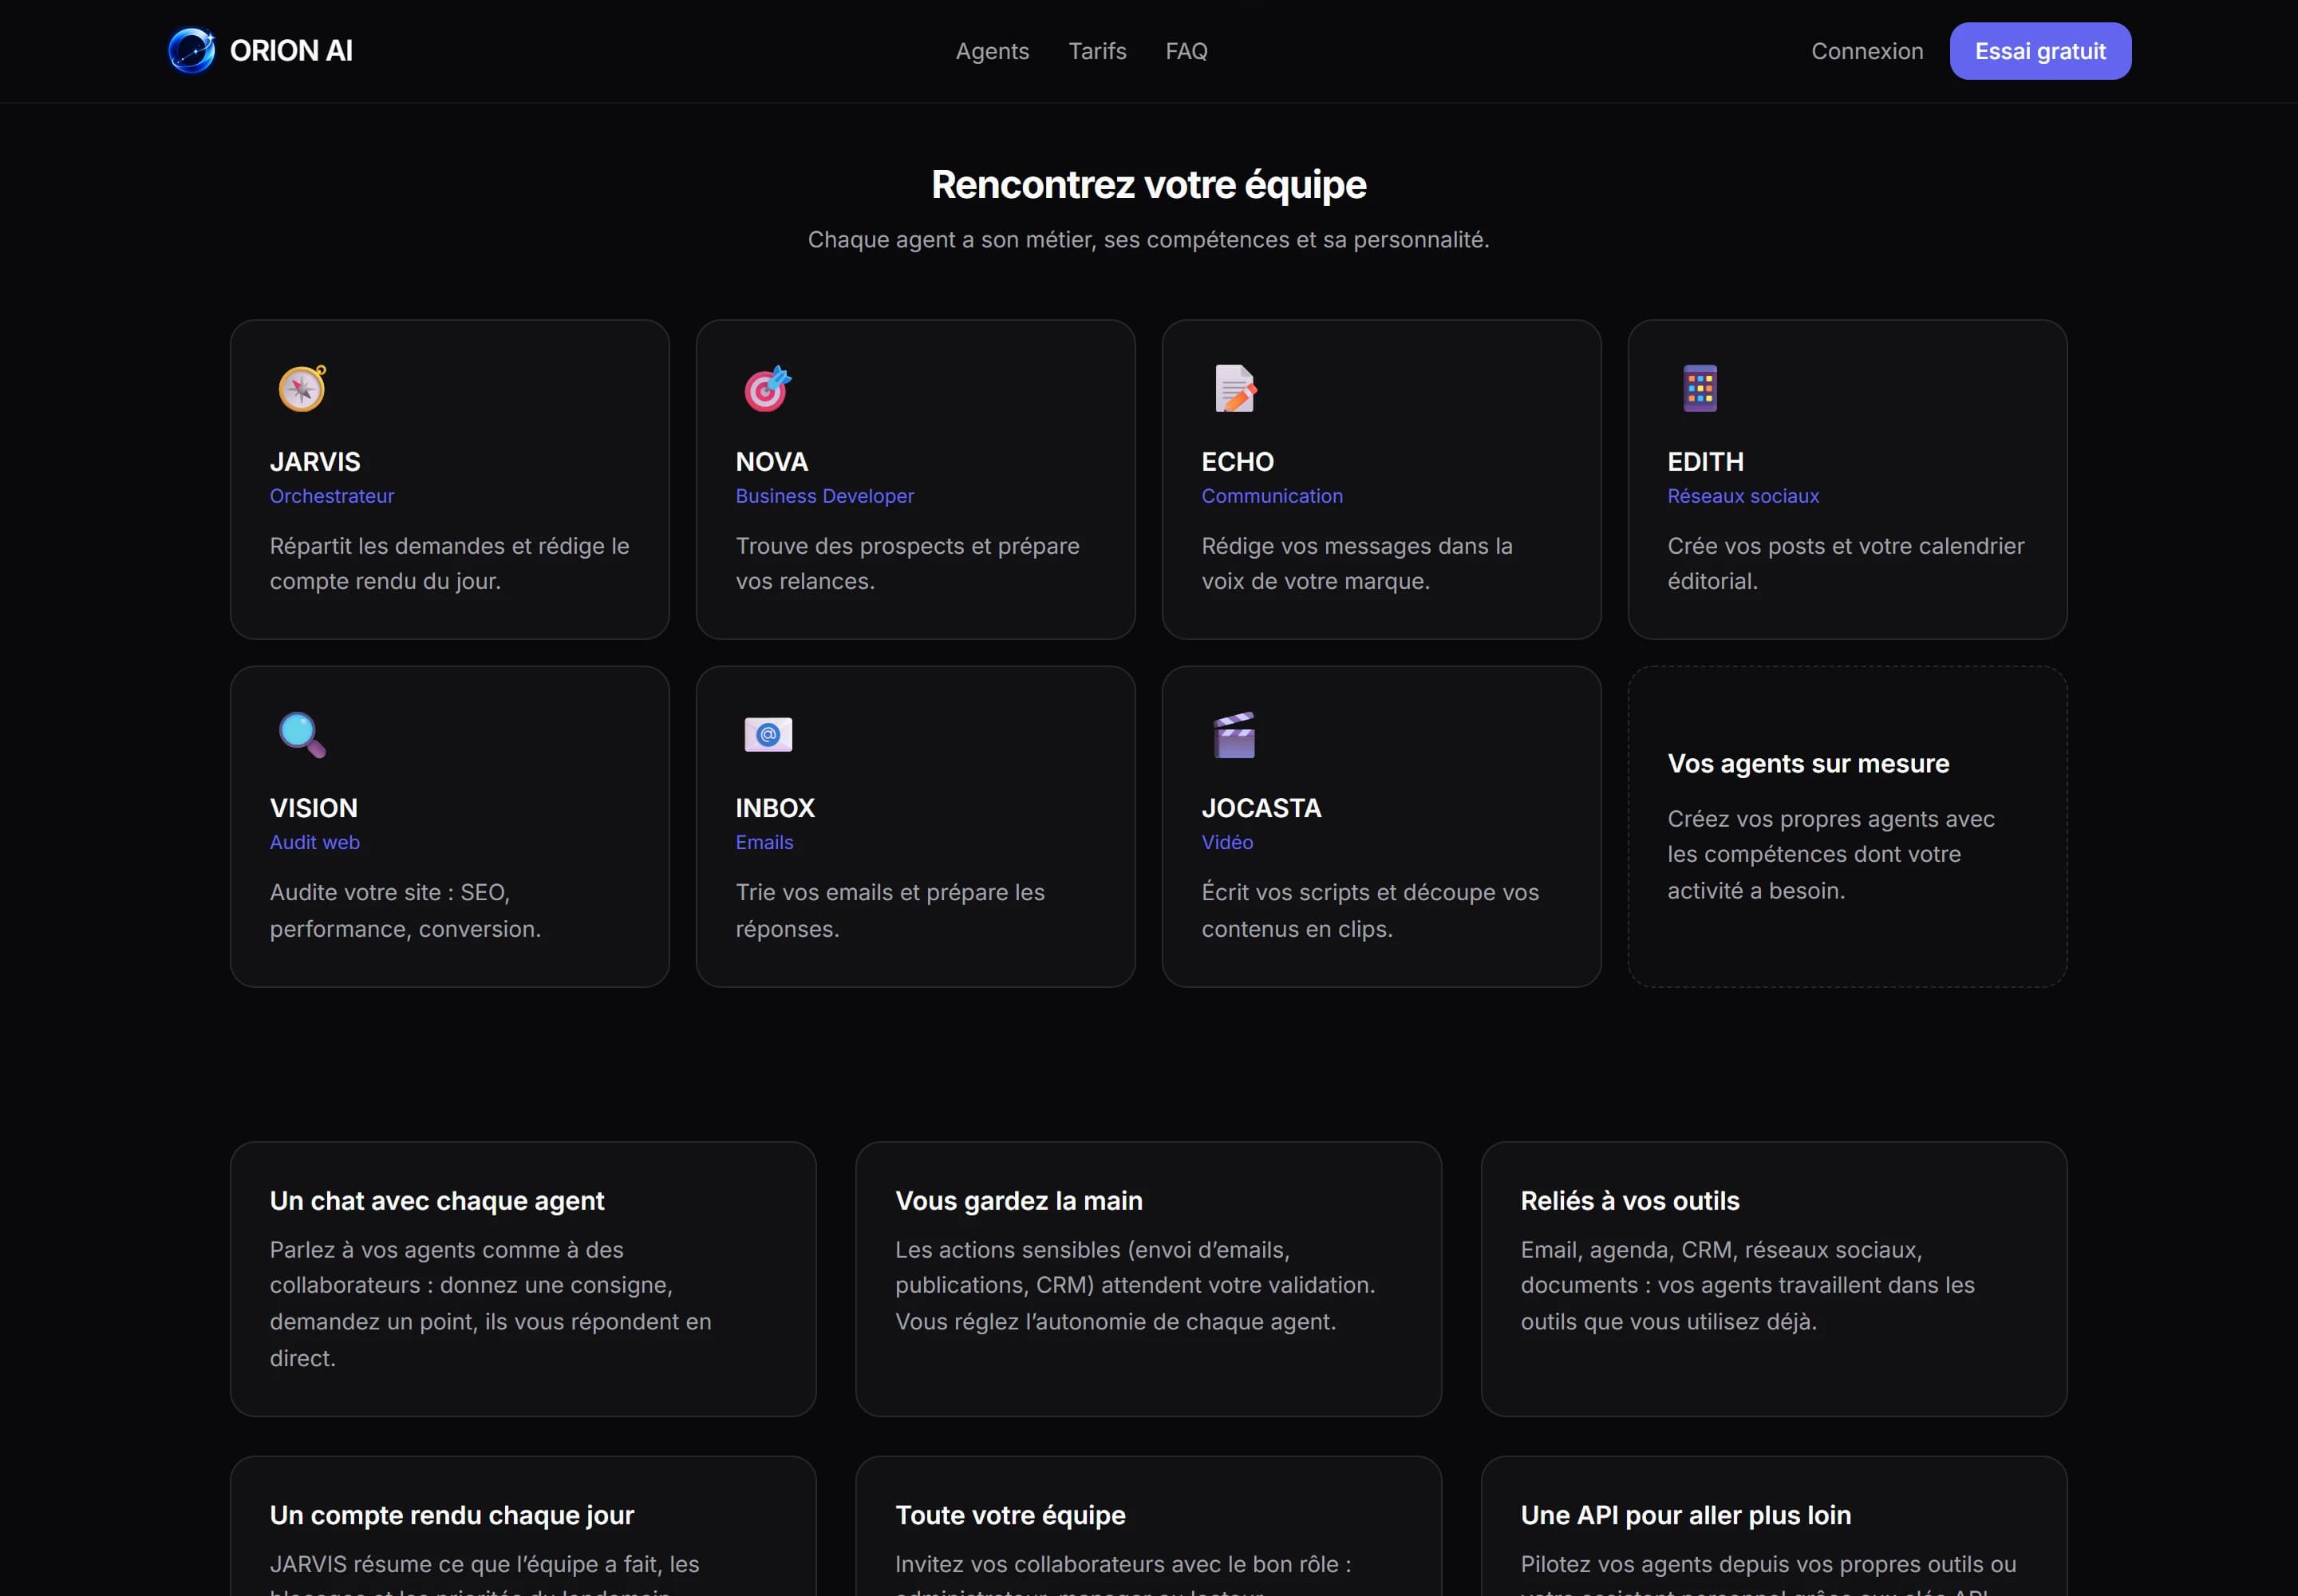2298x1596 pixels.
Task: Click the Toute votre équipe title
Action: tap(1010, 1515)
